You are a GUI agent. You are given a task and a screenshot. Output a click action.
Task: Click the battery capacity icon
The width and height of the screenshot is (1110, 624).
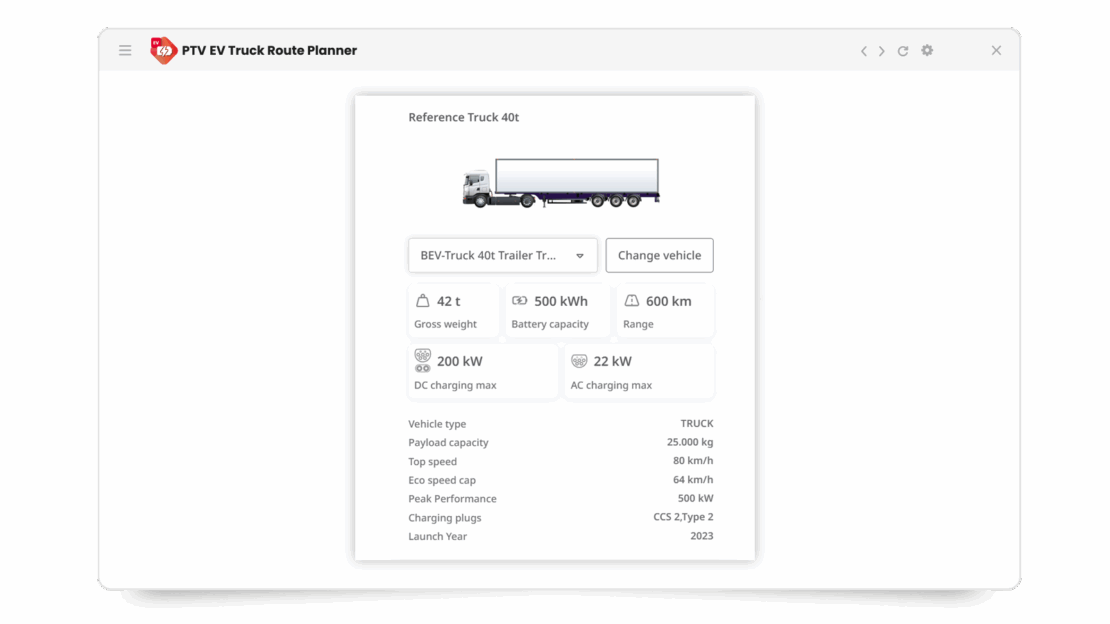[x=519, y=301]
